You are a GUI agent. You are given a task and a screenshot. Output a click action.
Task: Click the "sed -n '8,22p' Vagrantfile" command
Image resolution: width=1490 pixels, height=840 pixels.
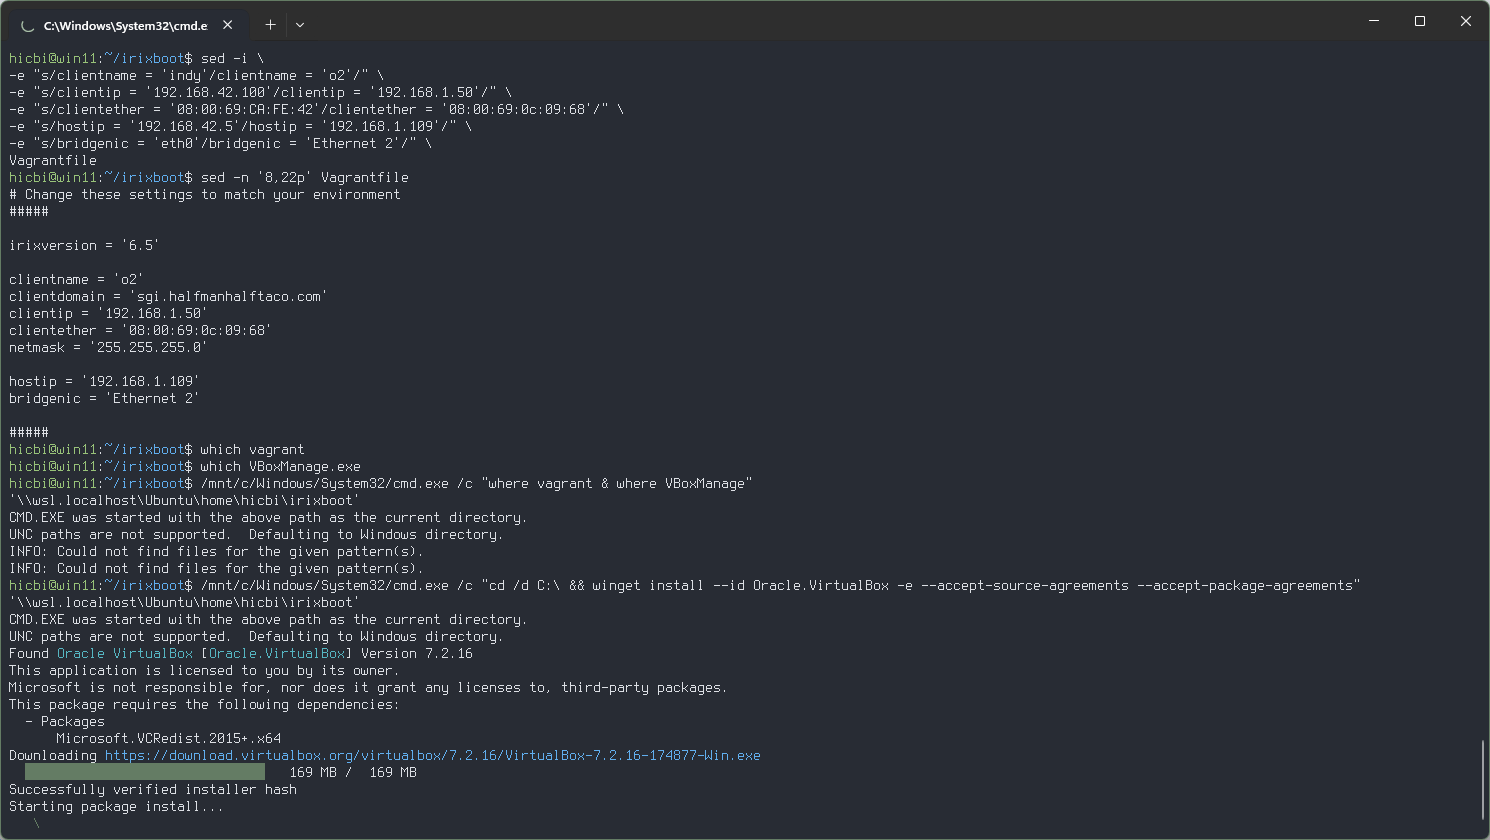(x=305, y=177)
